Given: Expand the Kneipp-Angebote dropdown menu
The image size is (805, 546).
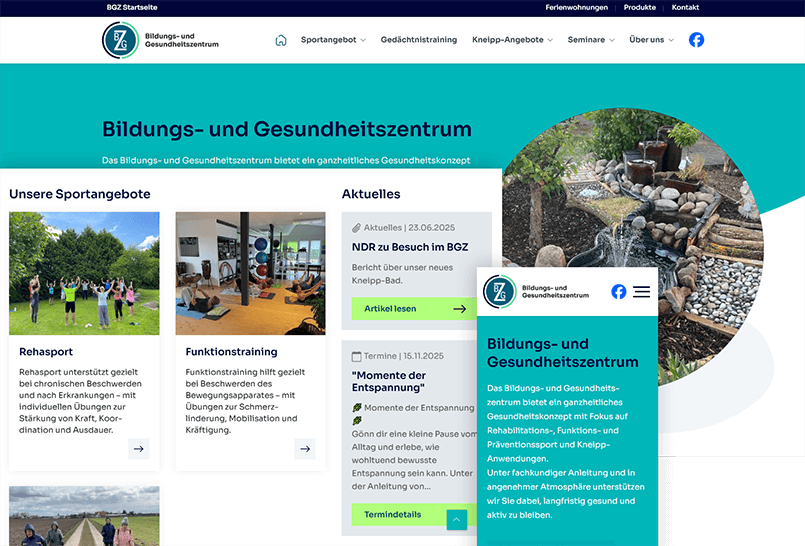Looking at the screenshot, I should (x=513, y=40).
